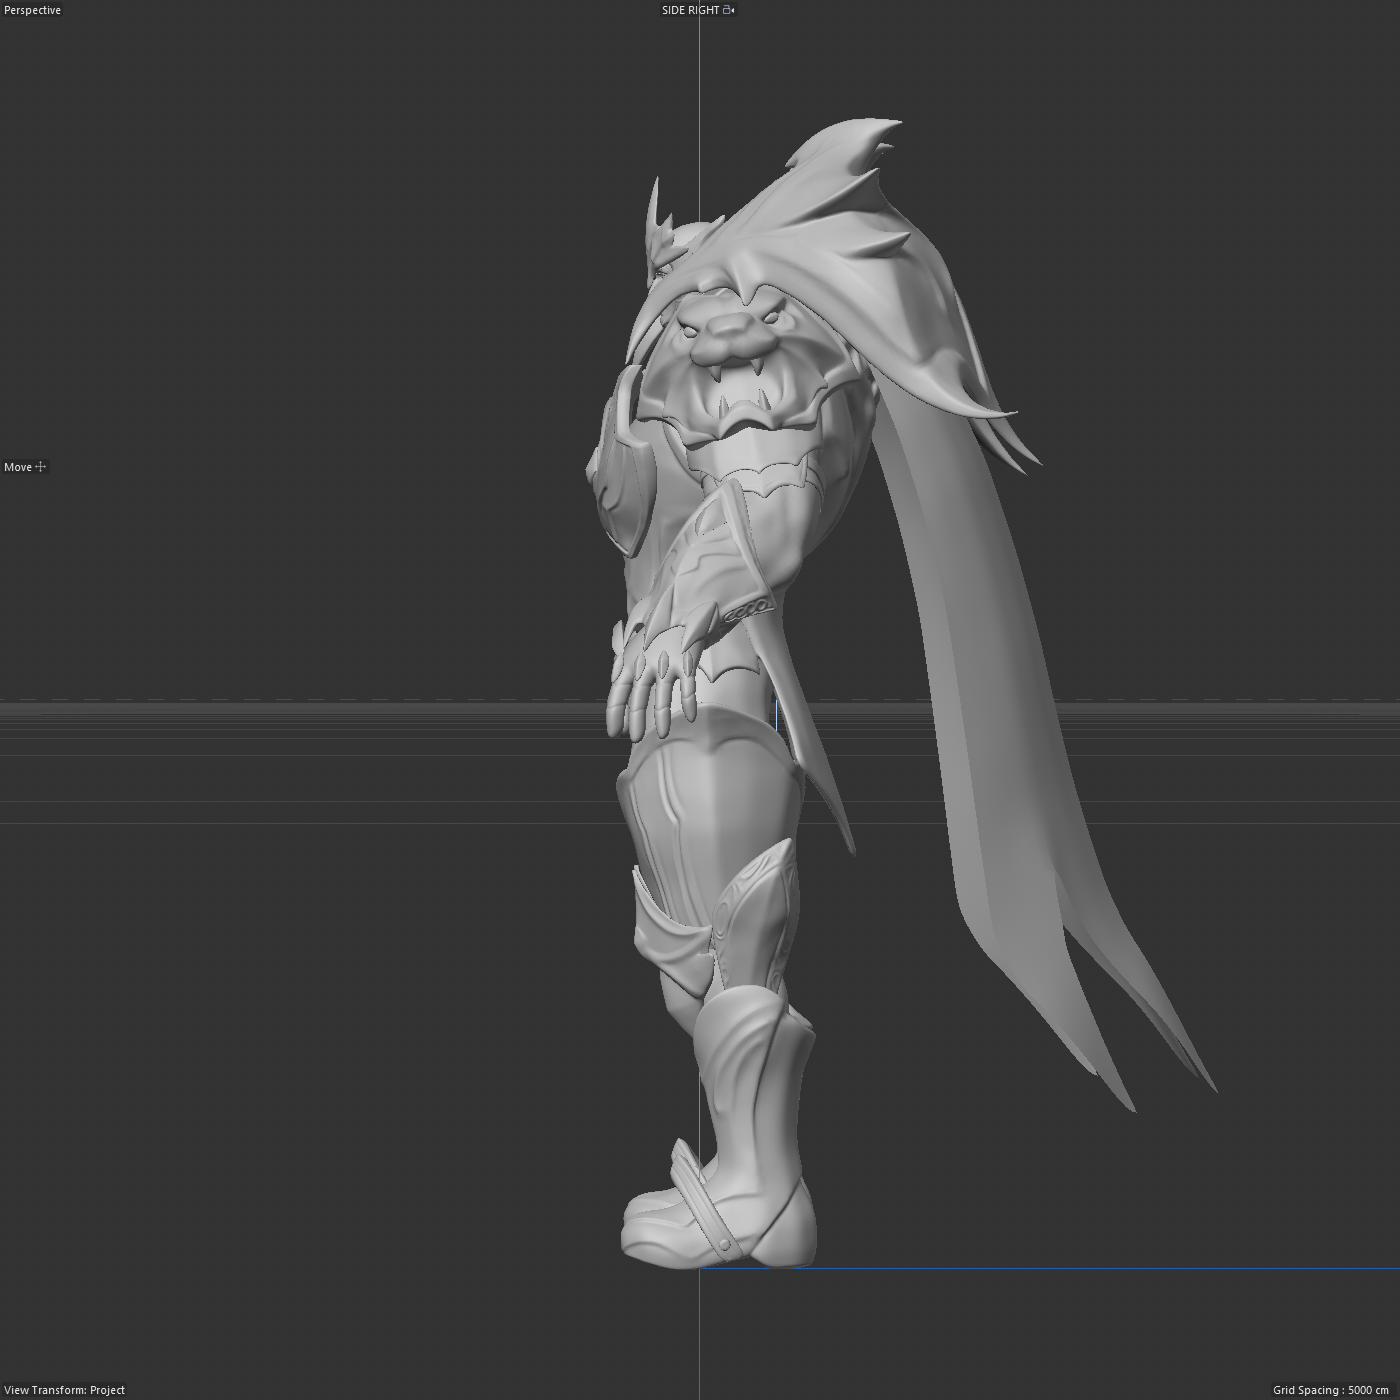Click the SIDE RIGHT camera name label

(690, 10)
